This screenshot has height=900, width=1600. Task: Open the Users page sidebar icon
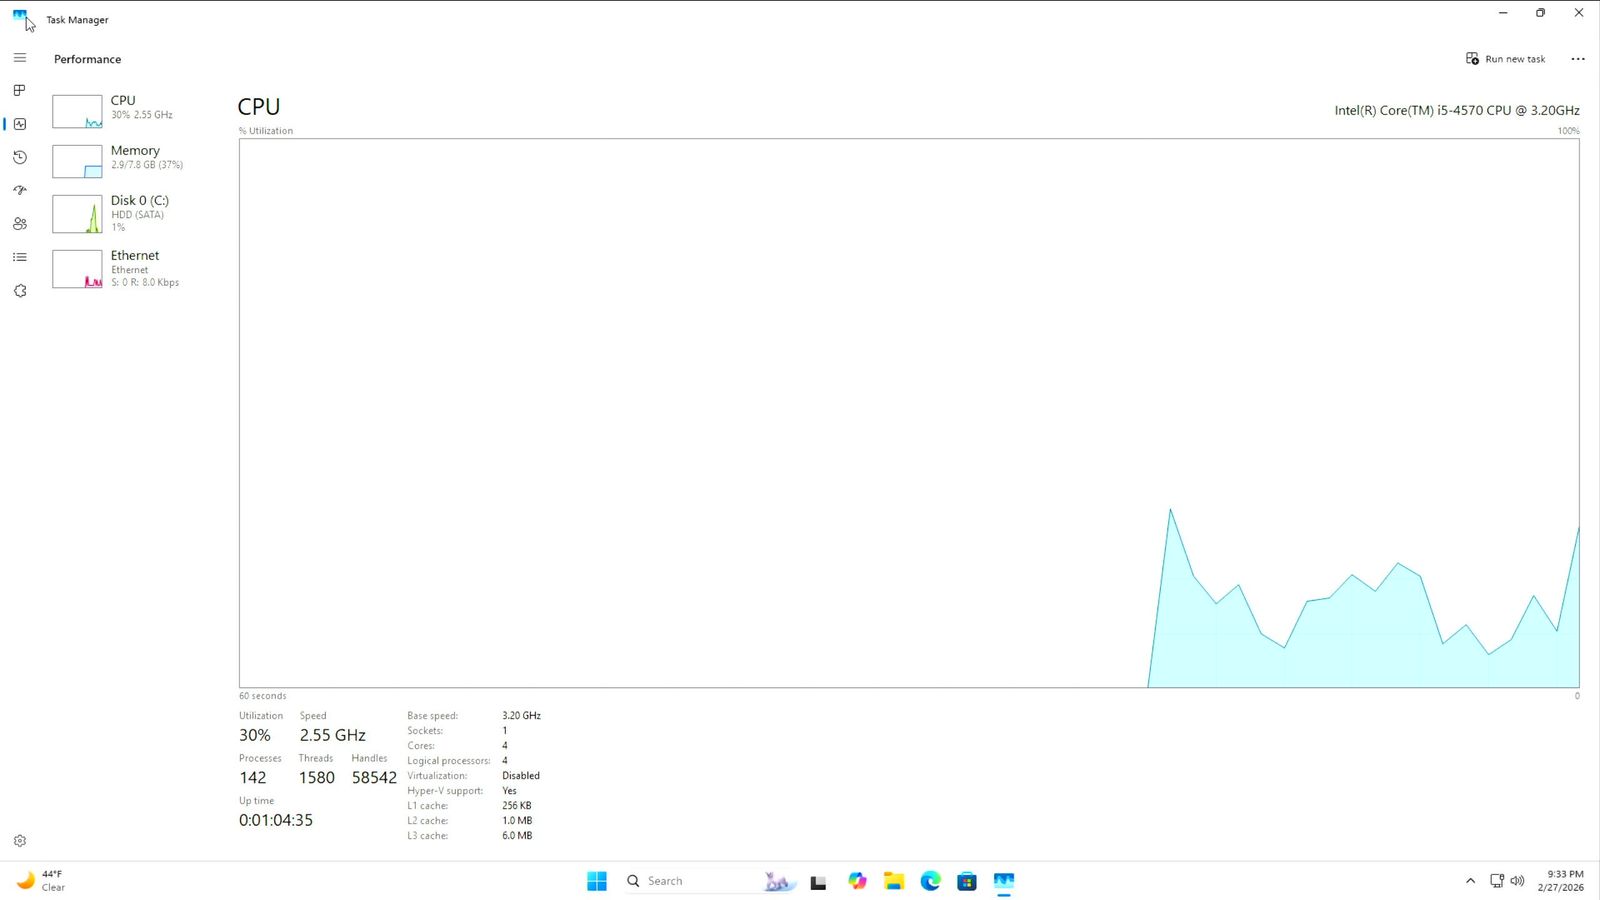click(19, 224)
